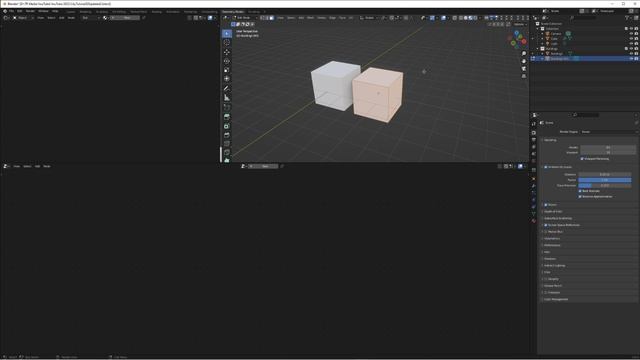This screenshot has width=640, height=360.
Task: Click the viewport zoom magnifier gizmo
Action: (524, 53)
